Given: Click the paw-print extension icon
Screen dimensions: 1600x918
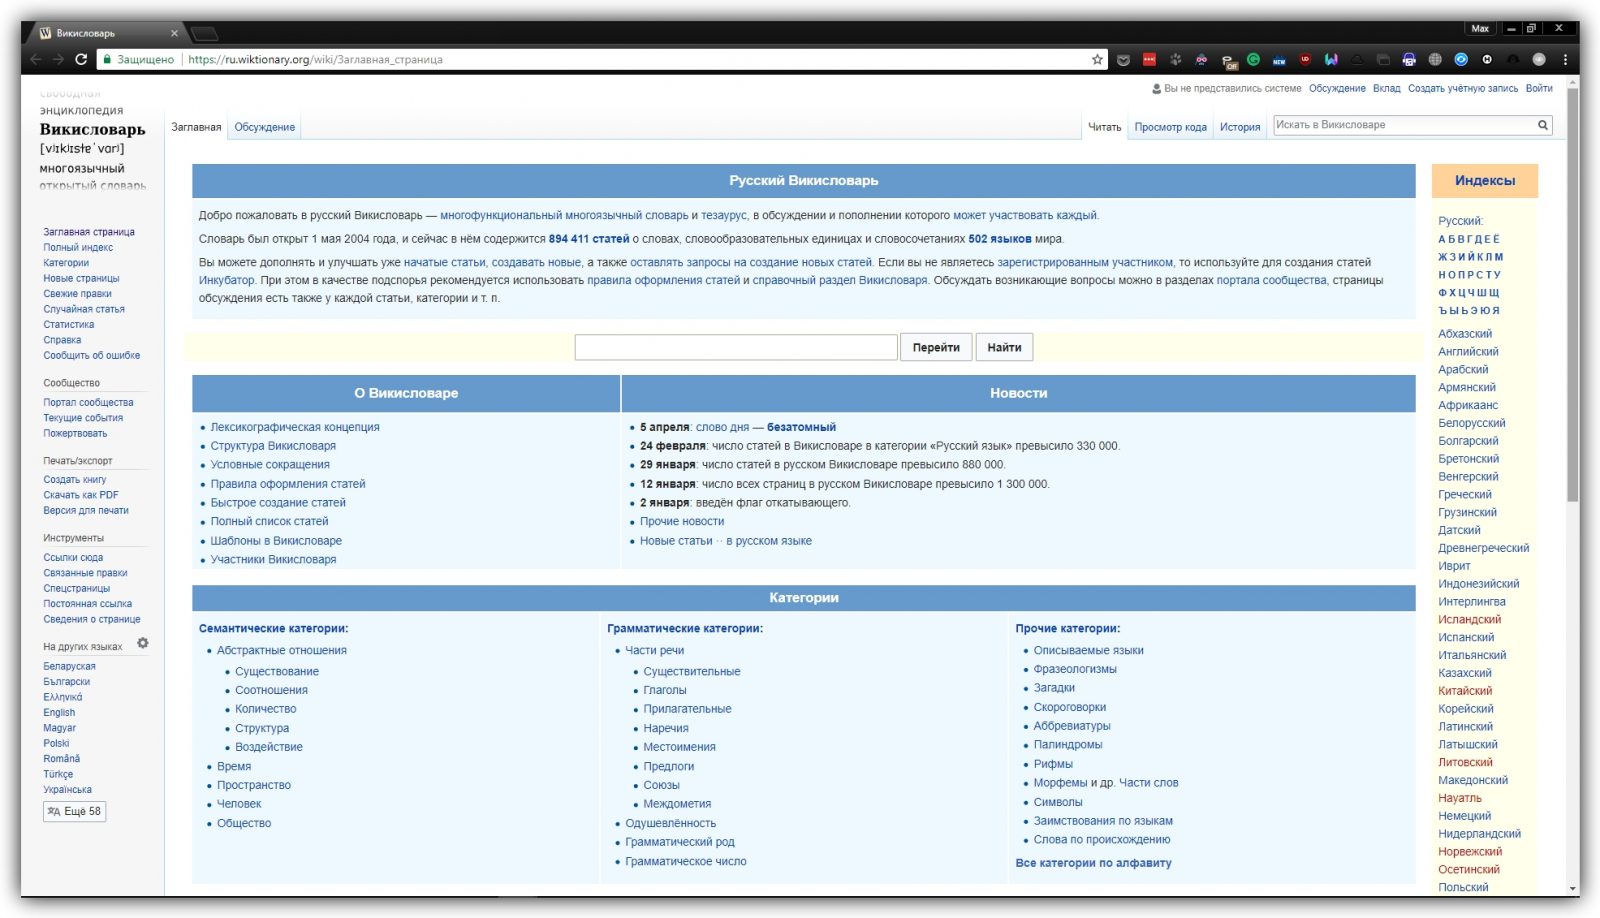Looking at the screenshot, I should point(1175,60).
